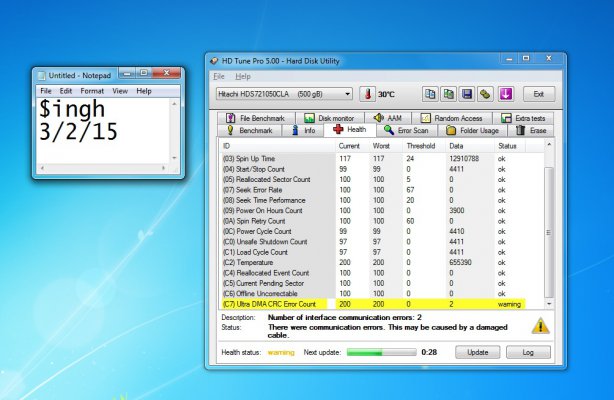
Task: Click the SMART list scroll down arrow
Action: click(x=549, y=304)
